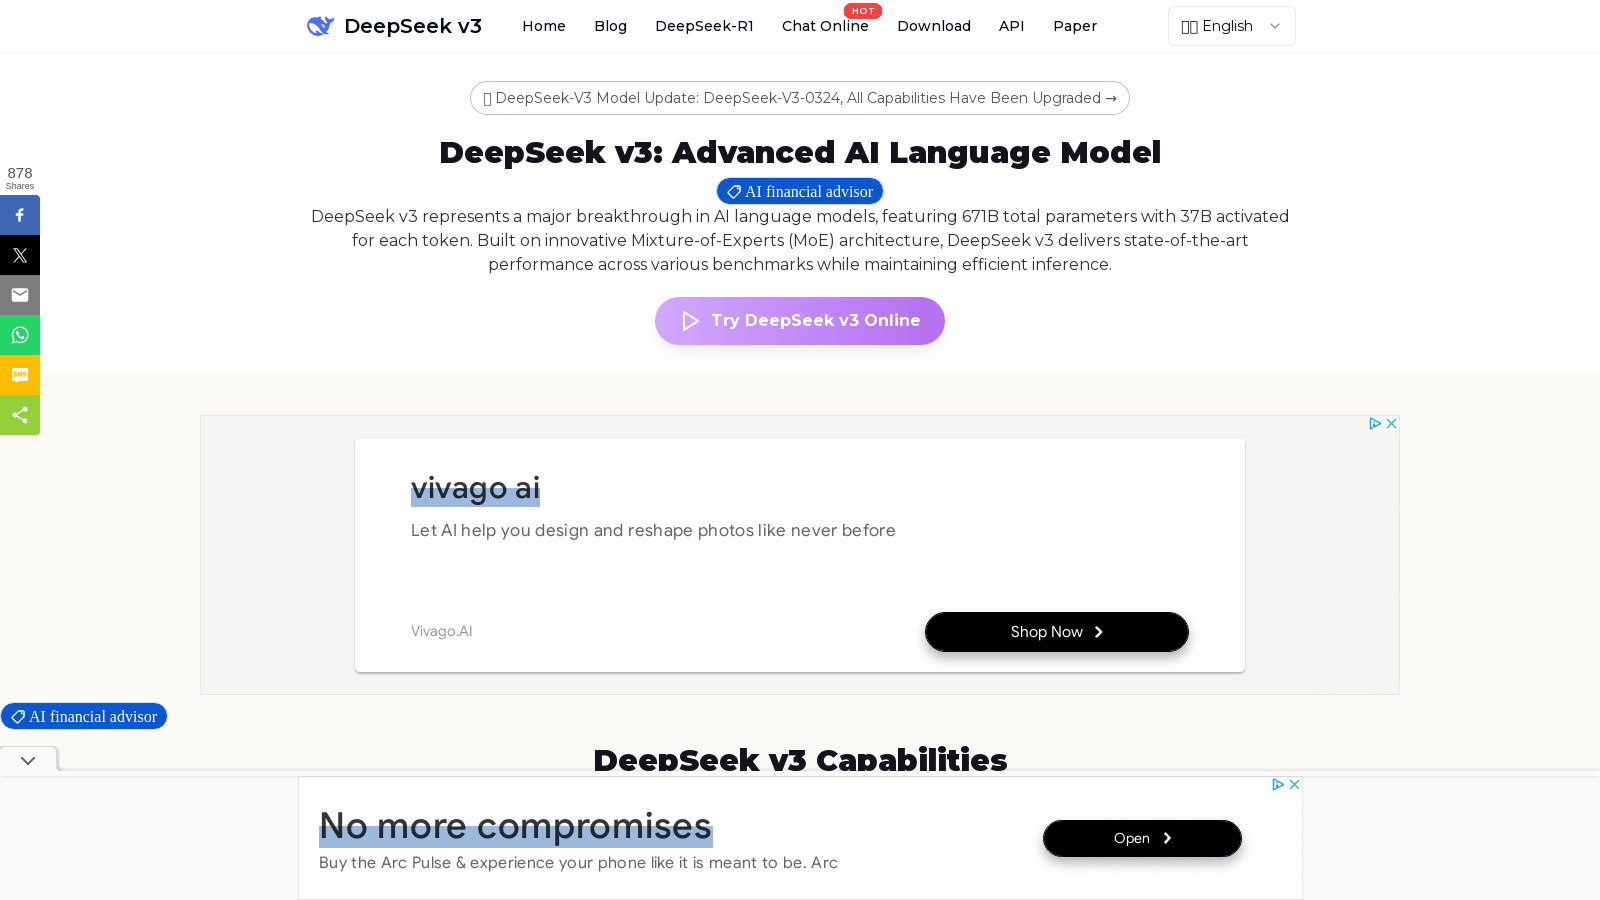Click the DeepSeek whale logo icon
Screen dimensions: 1600x900
tap(320, 26)
